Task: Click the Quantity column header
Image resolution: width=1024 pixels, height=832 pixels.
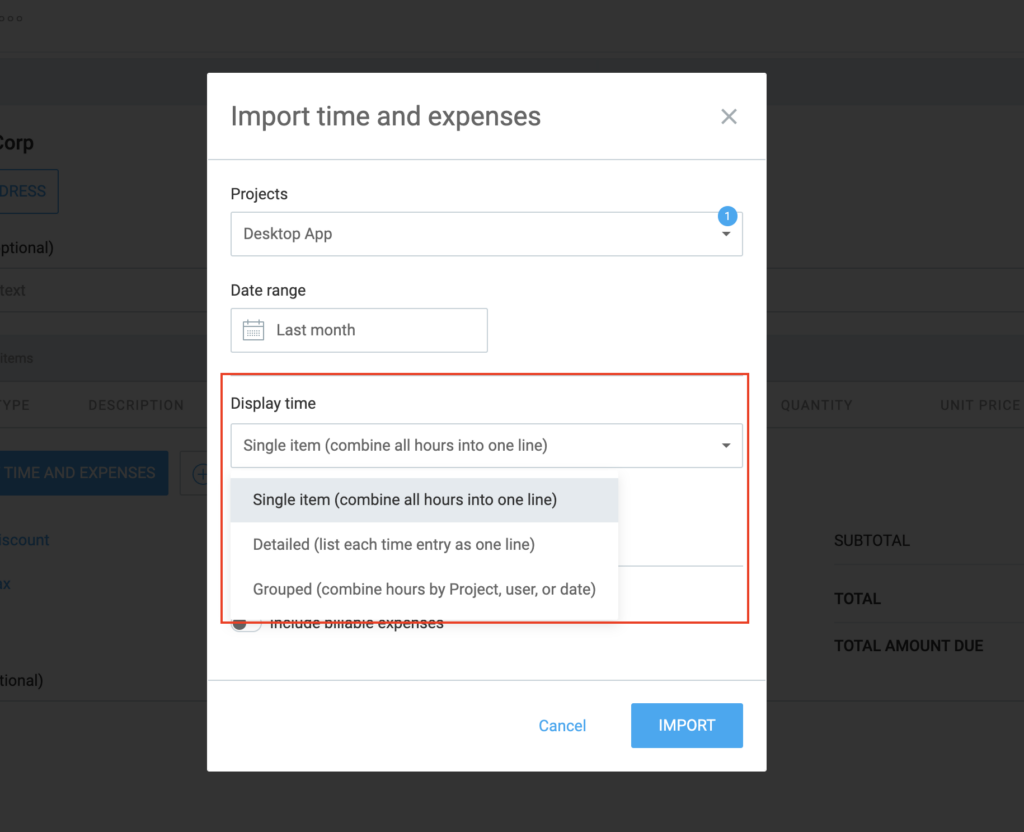Action: click(x=816, y=405)
